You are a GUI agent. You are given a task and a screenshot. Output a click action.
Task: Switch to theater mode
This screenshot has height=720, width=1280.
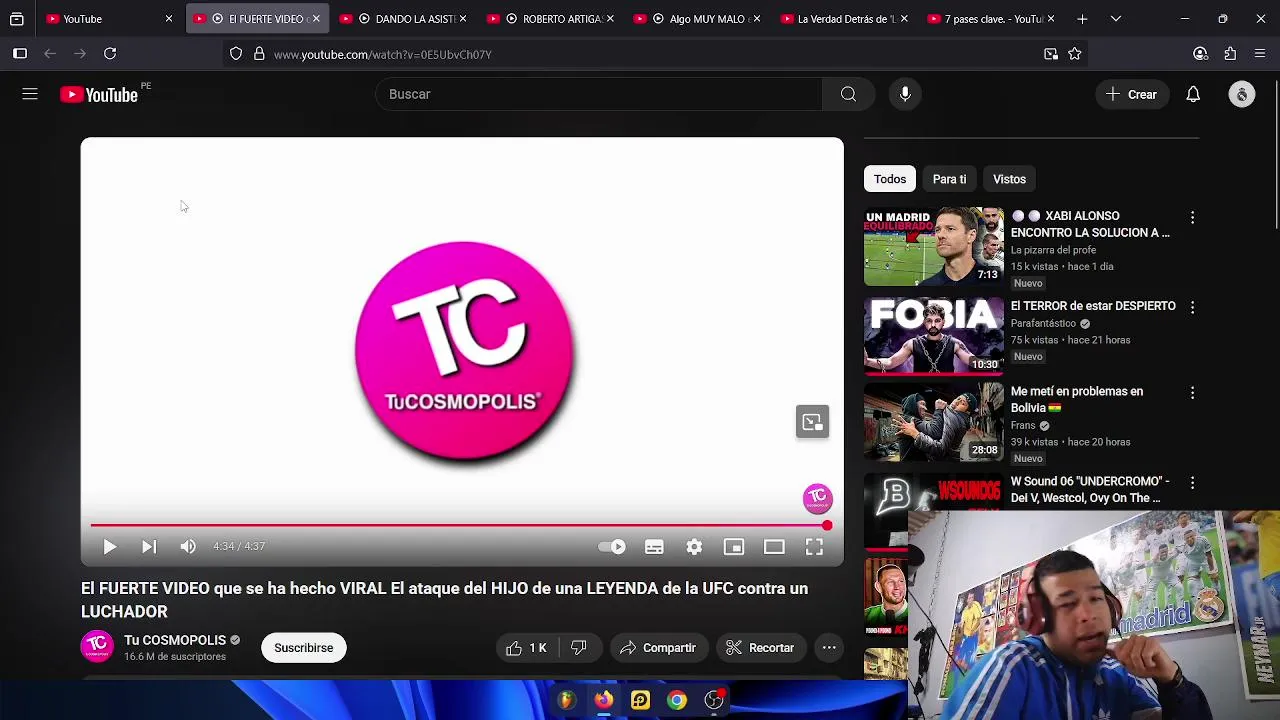[x=774, y=546]
